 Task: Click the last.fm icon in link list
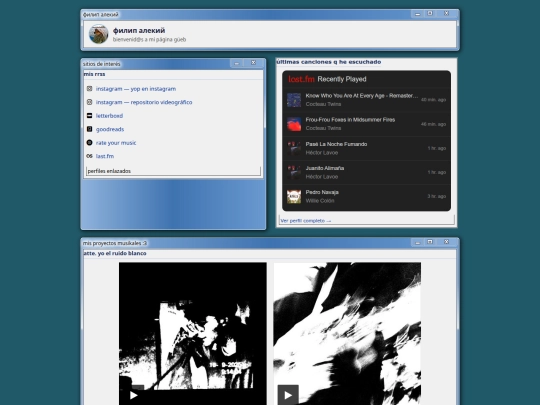coord(90,156)
